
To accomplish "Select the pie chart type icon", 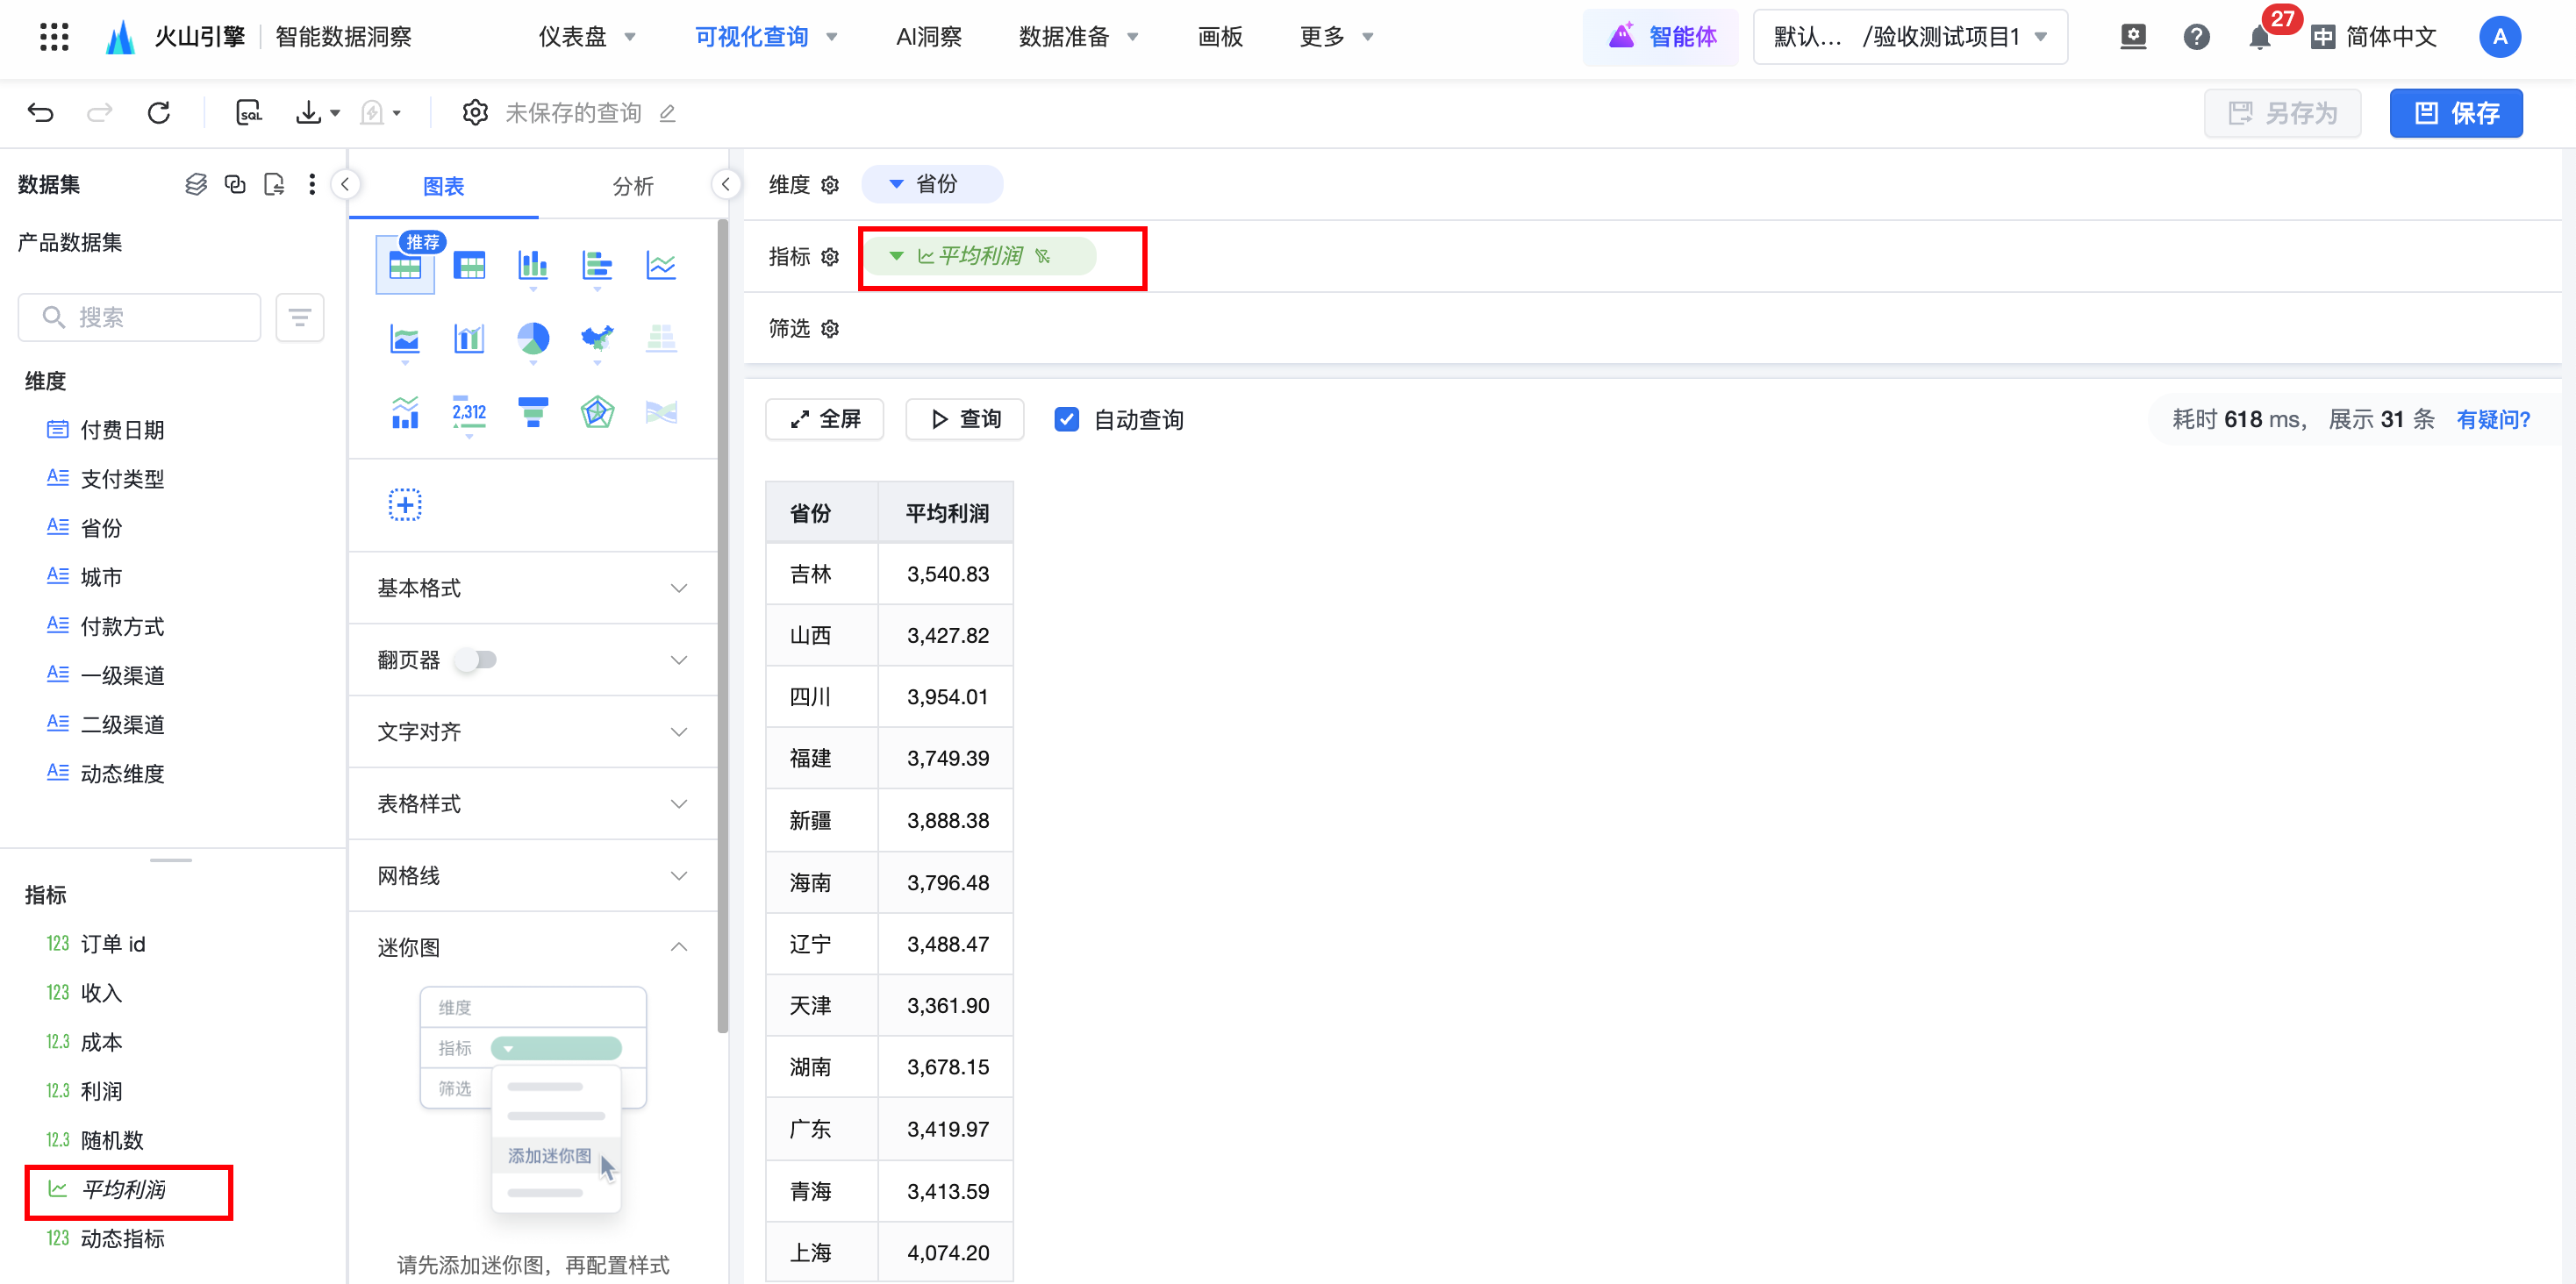I will [533, 339].
